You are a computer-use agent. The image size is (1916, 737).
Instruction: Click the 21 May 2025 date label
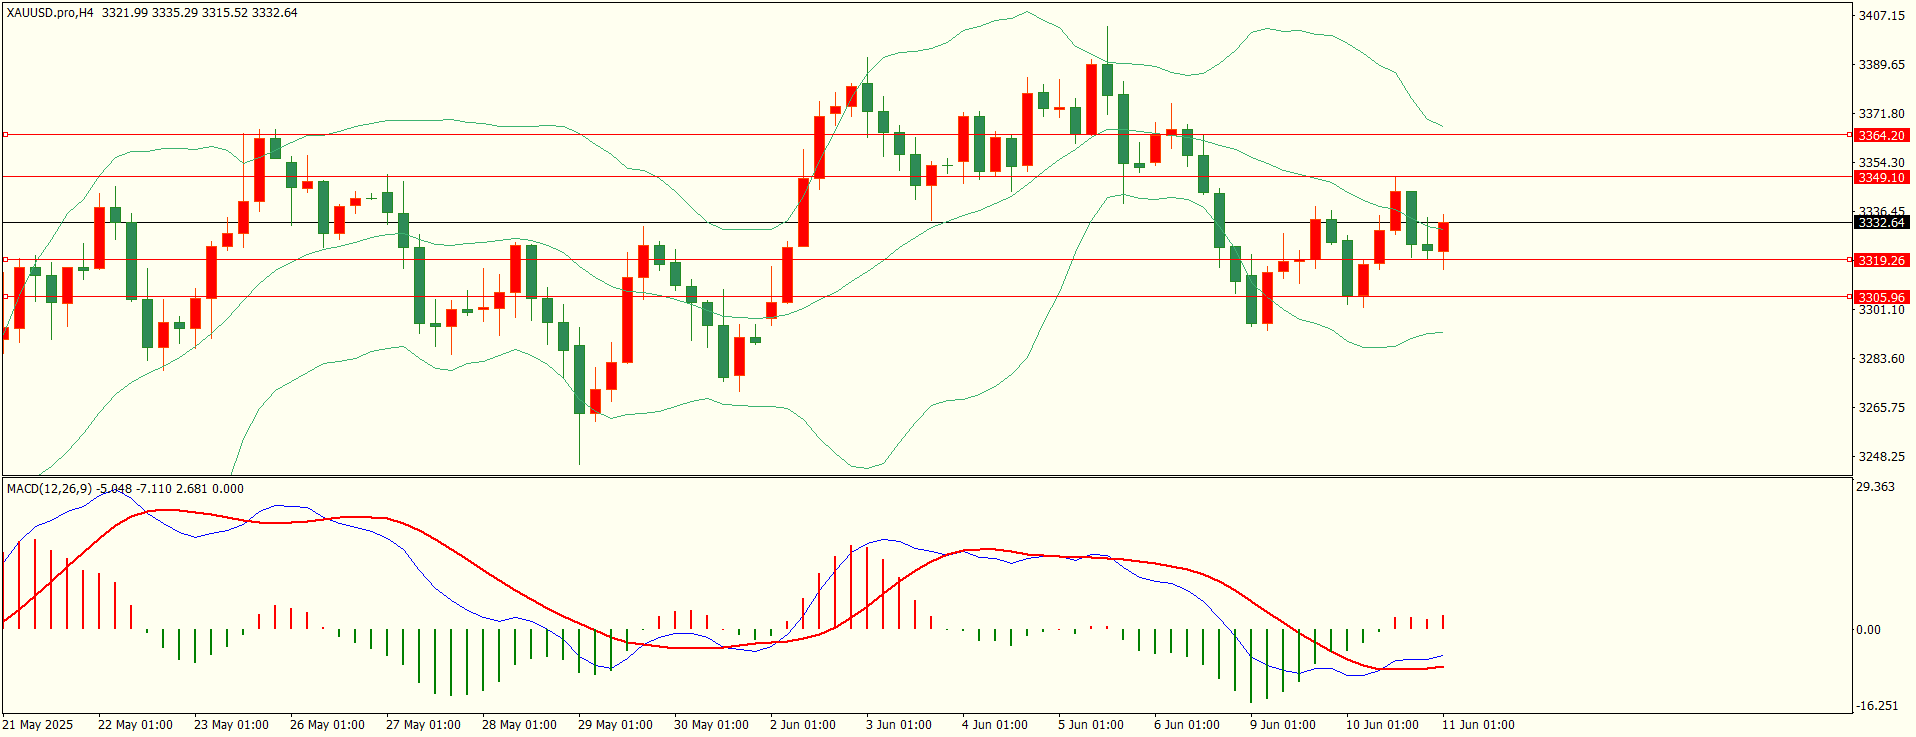[38, 725]
